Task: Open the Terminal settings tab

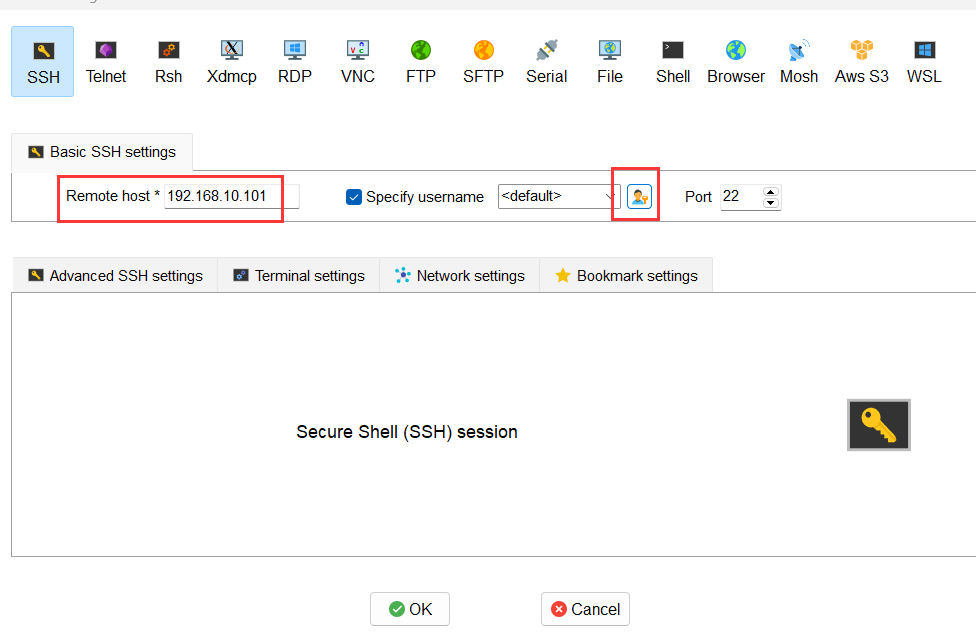Action: (x=299, y=275)
